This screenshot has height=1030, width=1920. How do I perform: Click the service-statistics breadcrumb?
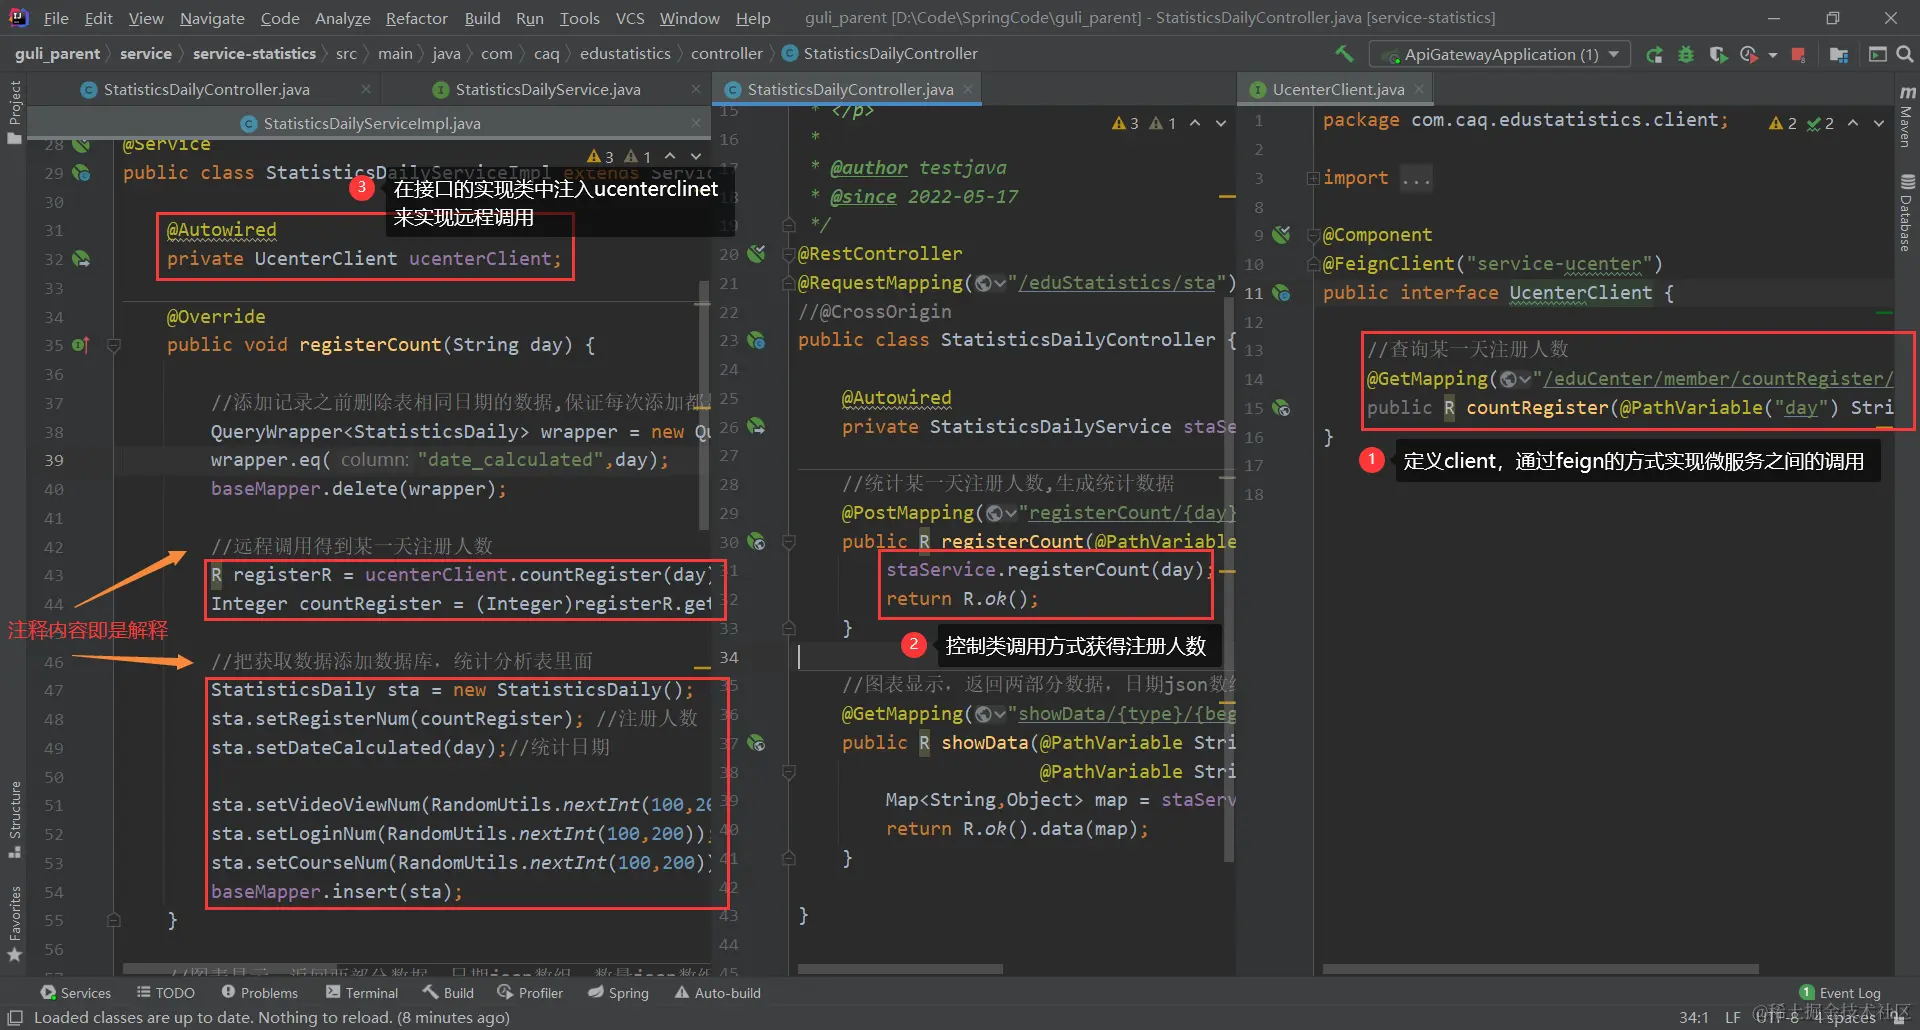(x=254, y=54)
